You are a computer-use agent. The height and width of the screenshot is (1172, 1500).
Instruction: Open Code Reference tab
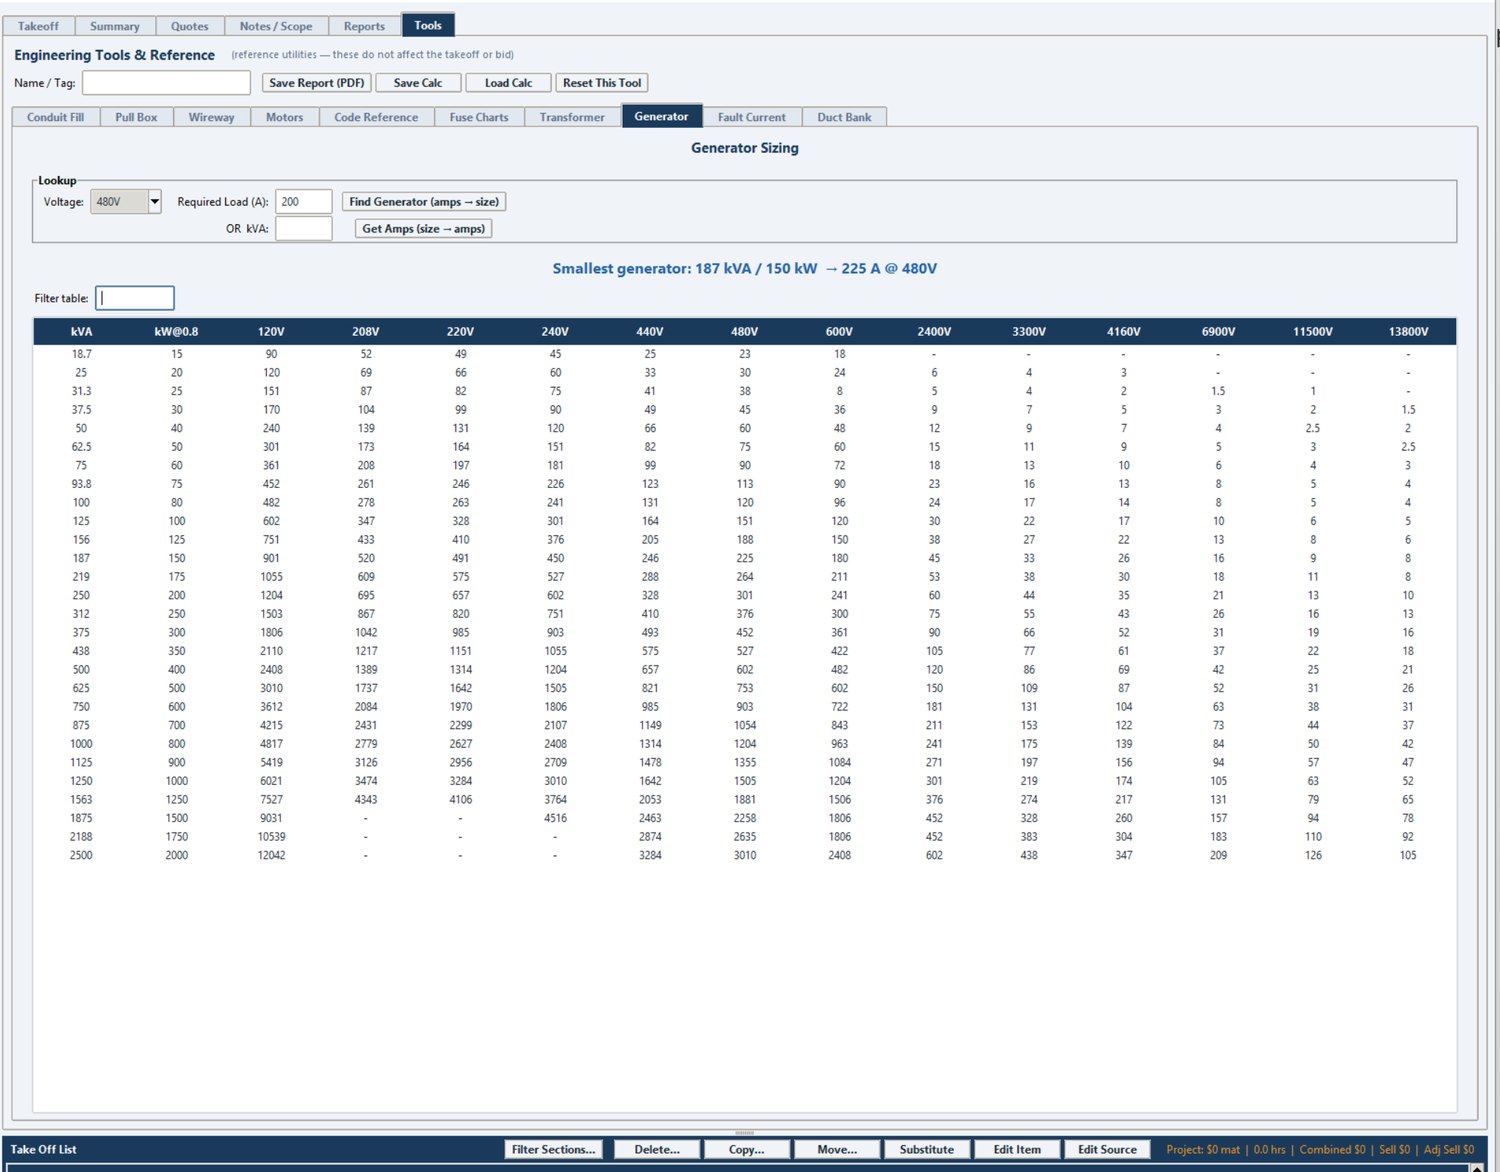point(376,117)
